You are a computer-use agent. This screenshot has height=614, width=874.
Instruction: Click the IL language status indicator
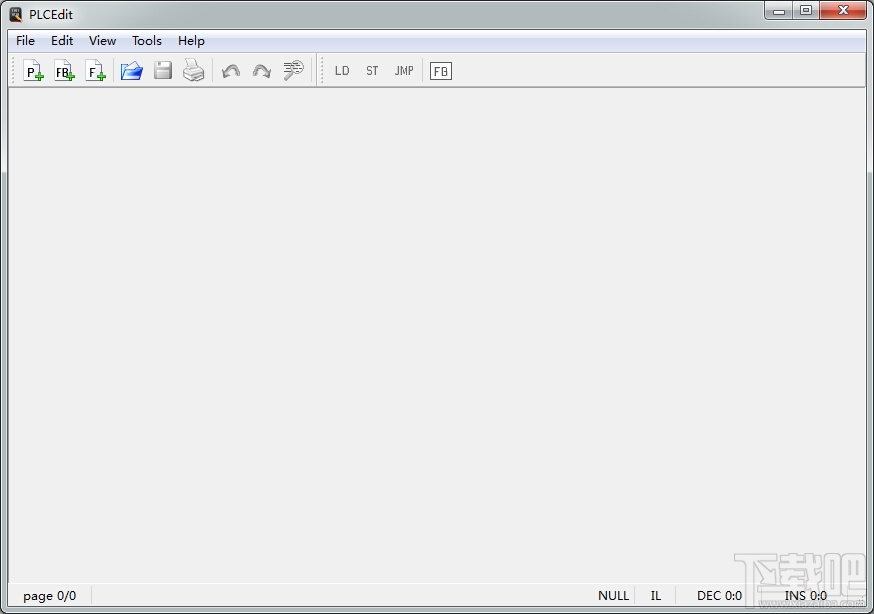click(656, 596)
